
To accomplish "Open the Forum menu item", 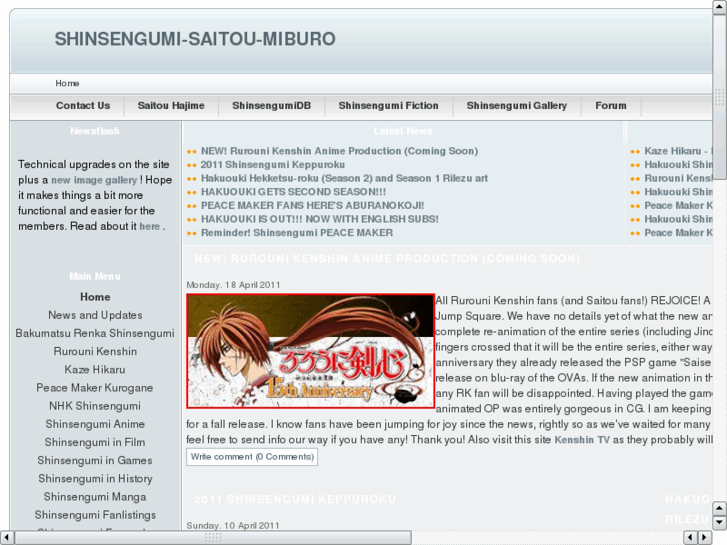I will [x=611, y=106].
